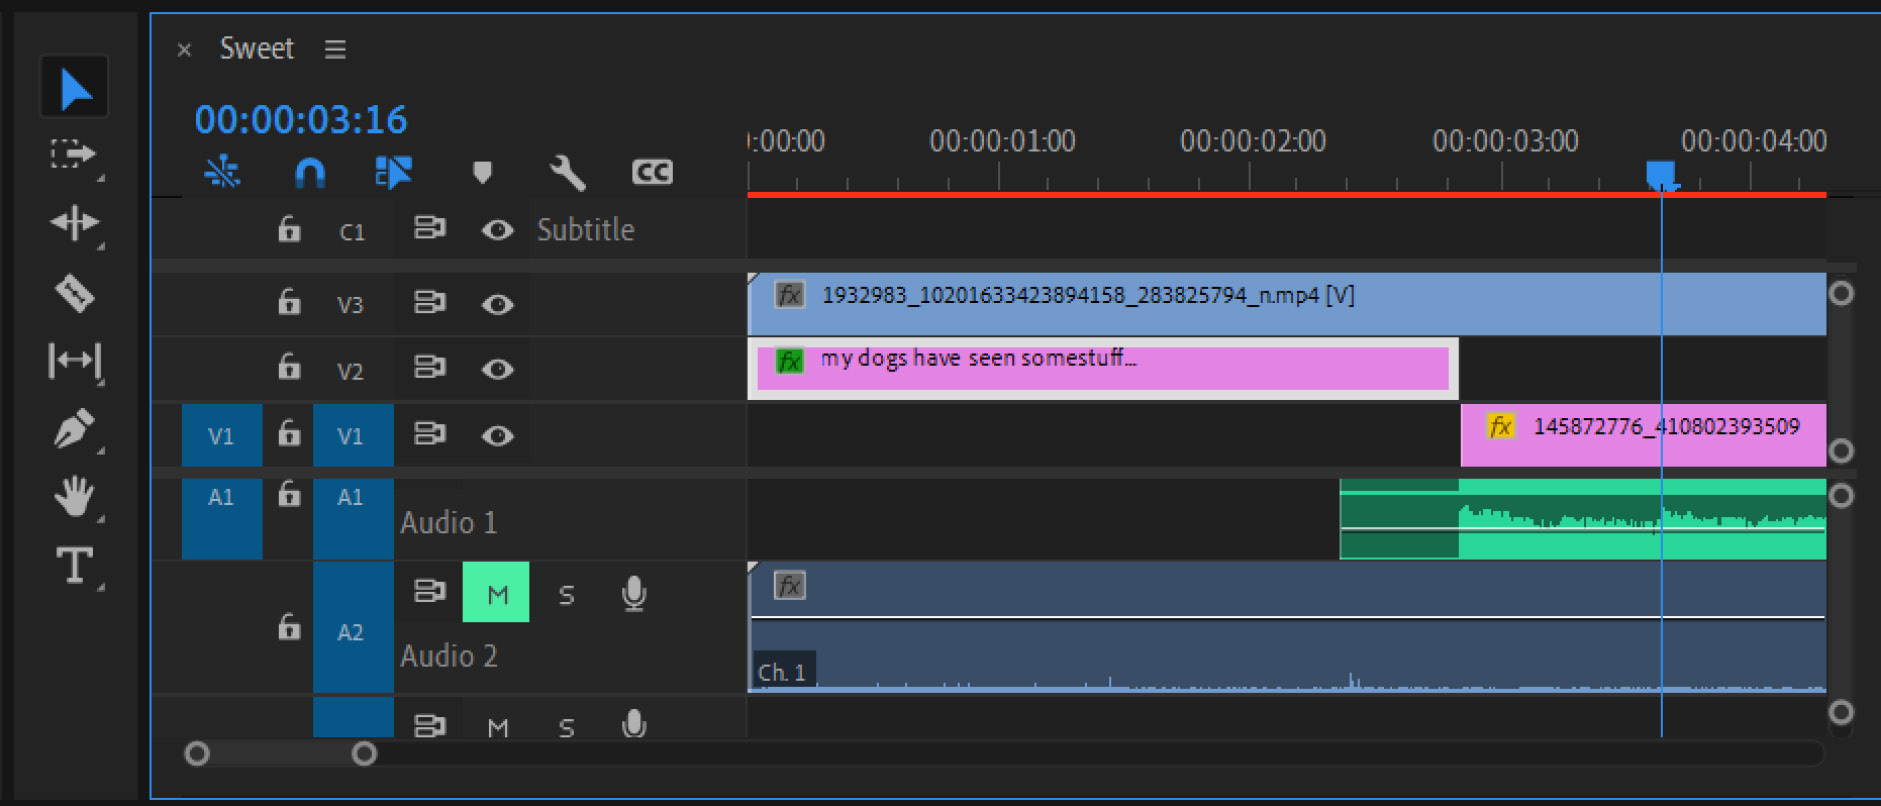Toggle A1 track targeting button
This screenshot has height=806, width=1881.
click(353, 518)
